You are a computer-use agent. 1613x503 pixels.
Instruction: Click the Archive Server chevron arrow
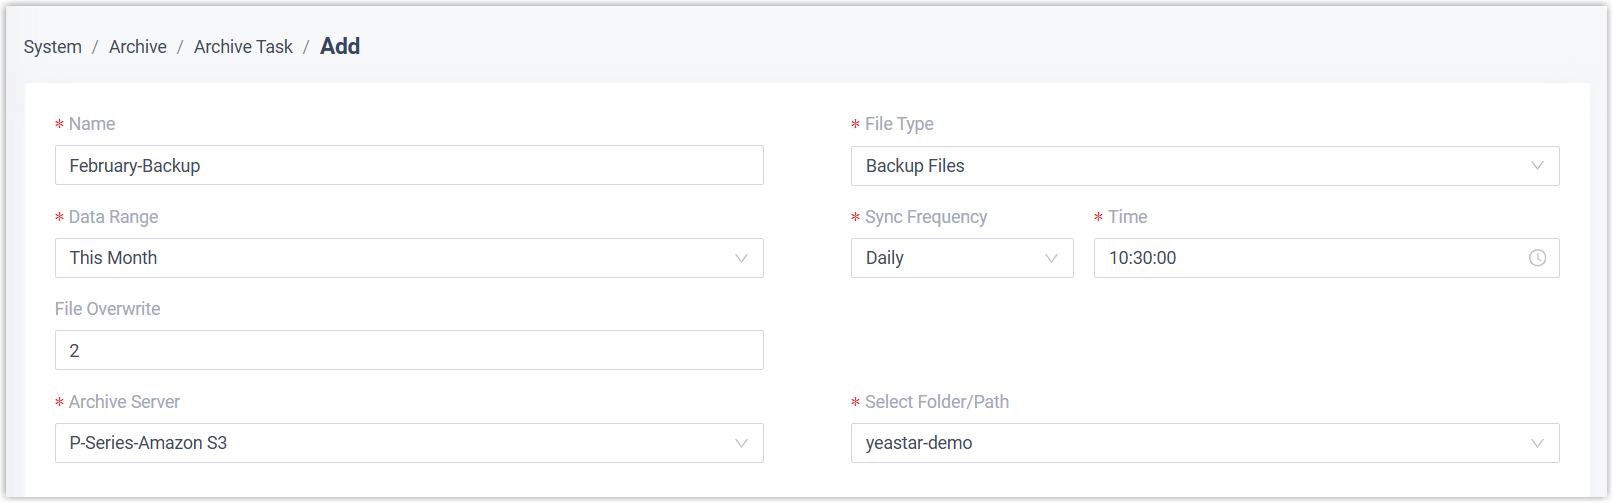pos(741,443)
